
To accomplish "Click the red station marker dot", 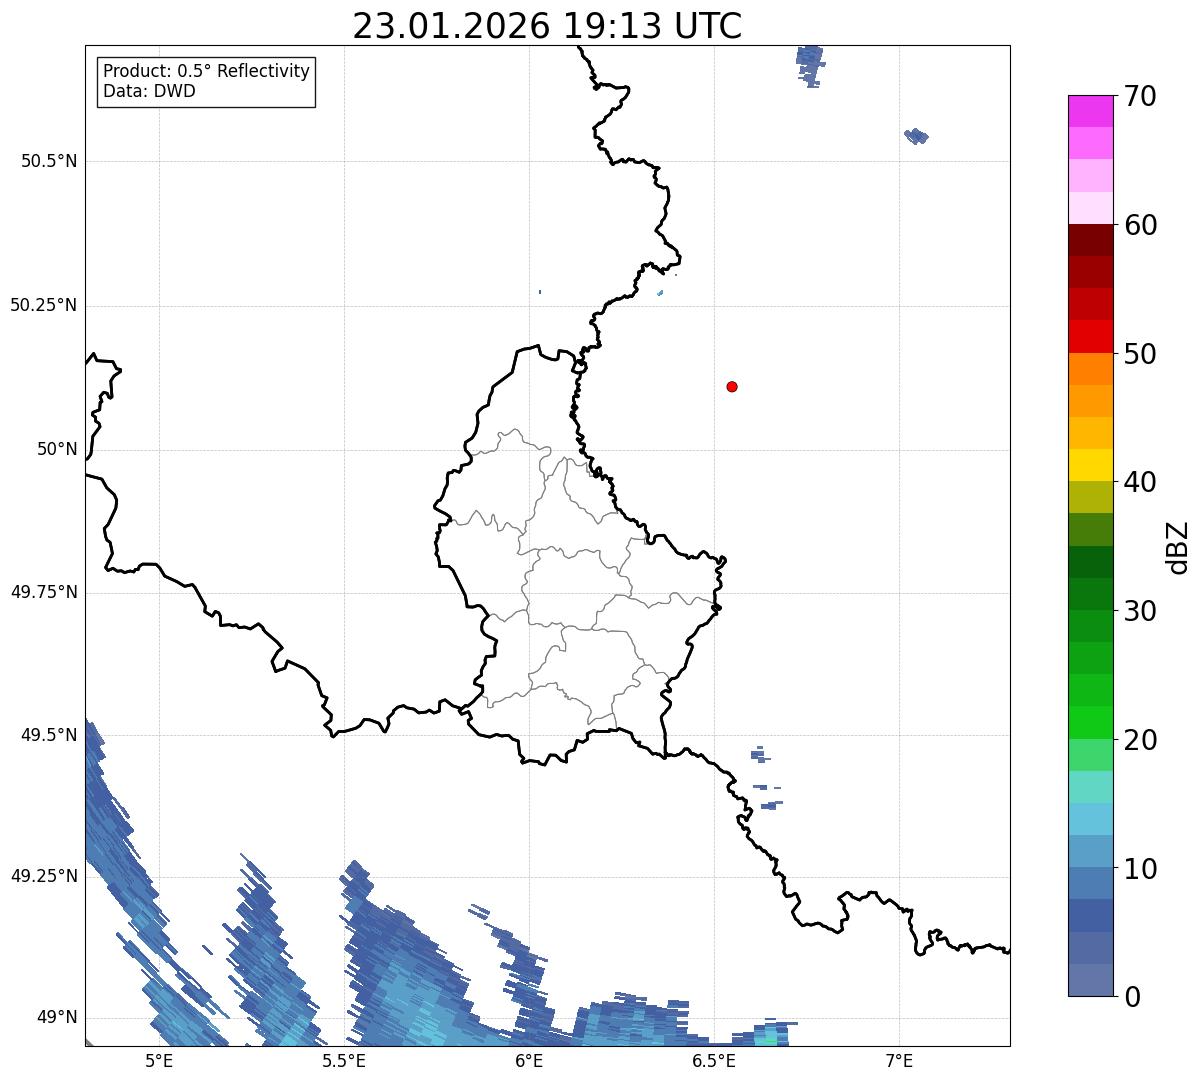I will click(732, 386).
